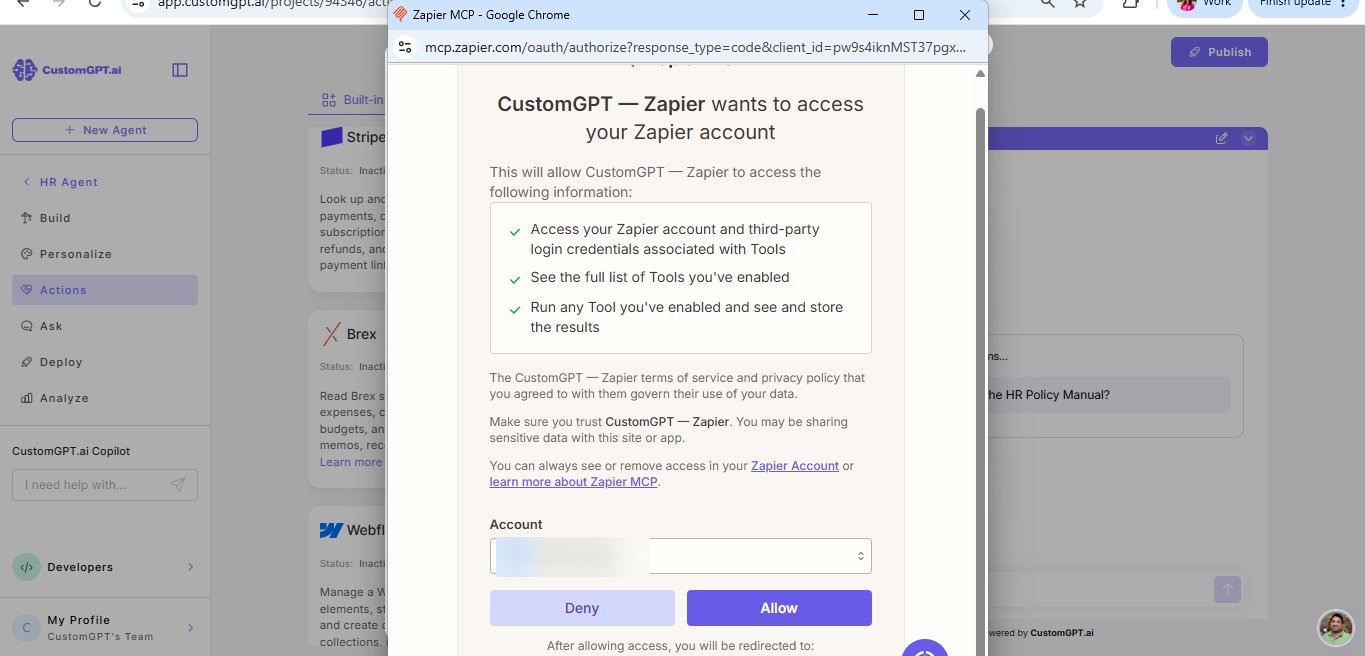Open the Zapier Account link
Screen dimensions: 1365x656
[x=795, y=466]
